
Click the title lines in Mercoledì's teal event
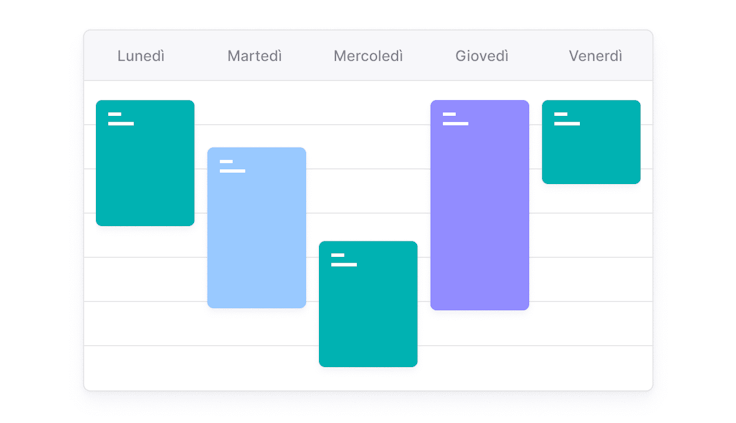coord(343,260)
